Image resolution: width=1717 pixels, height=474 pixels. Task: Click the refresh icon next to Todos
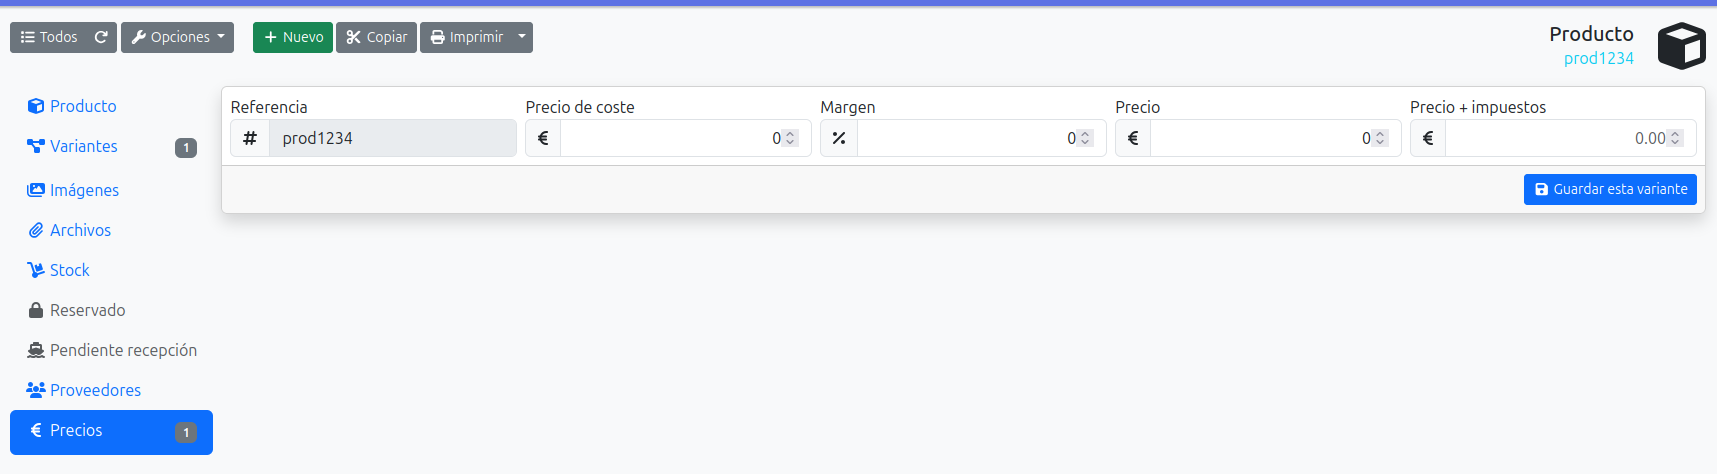(x=101, y=38)
